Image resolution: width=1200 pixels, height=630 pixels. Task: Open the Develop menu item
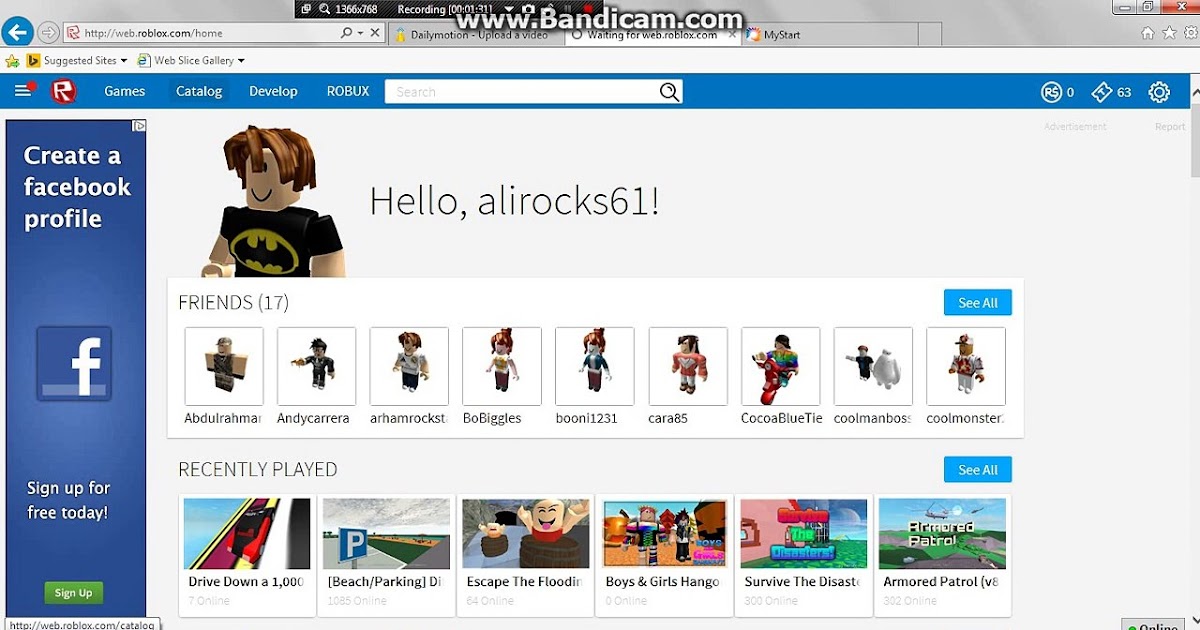coord(273,91)
